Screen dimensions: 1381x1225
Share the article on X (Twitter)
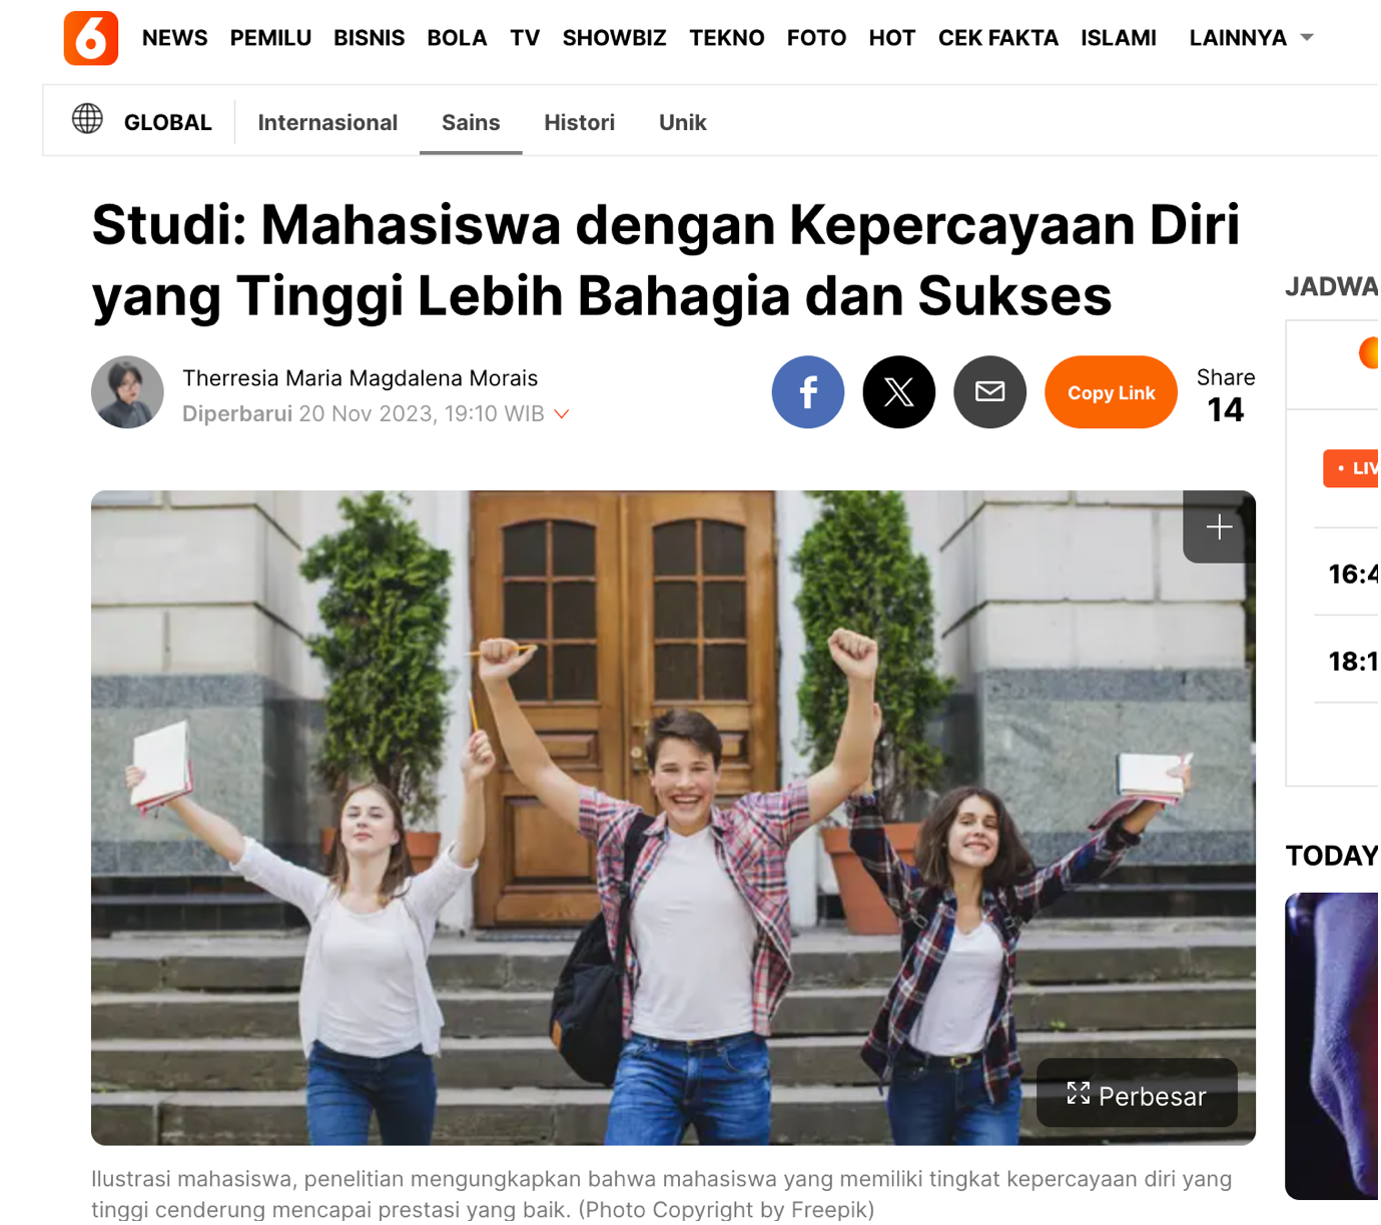point(900,393)
